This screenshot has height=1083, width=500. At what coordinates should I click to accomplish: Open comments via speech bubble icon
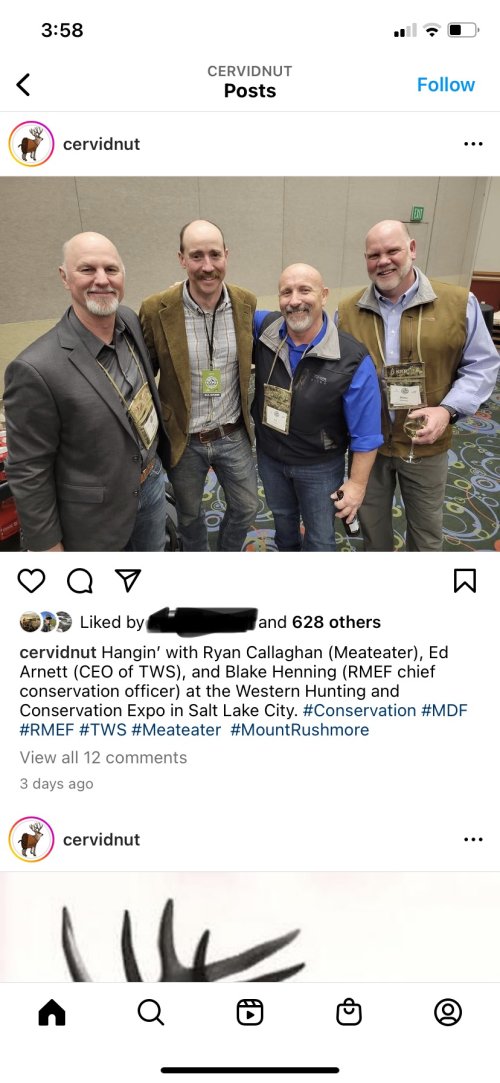tap(79, 581)
